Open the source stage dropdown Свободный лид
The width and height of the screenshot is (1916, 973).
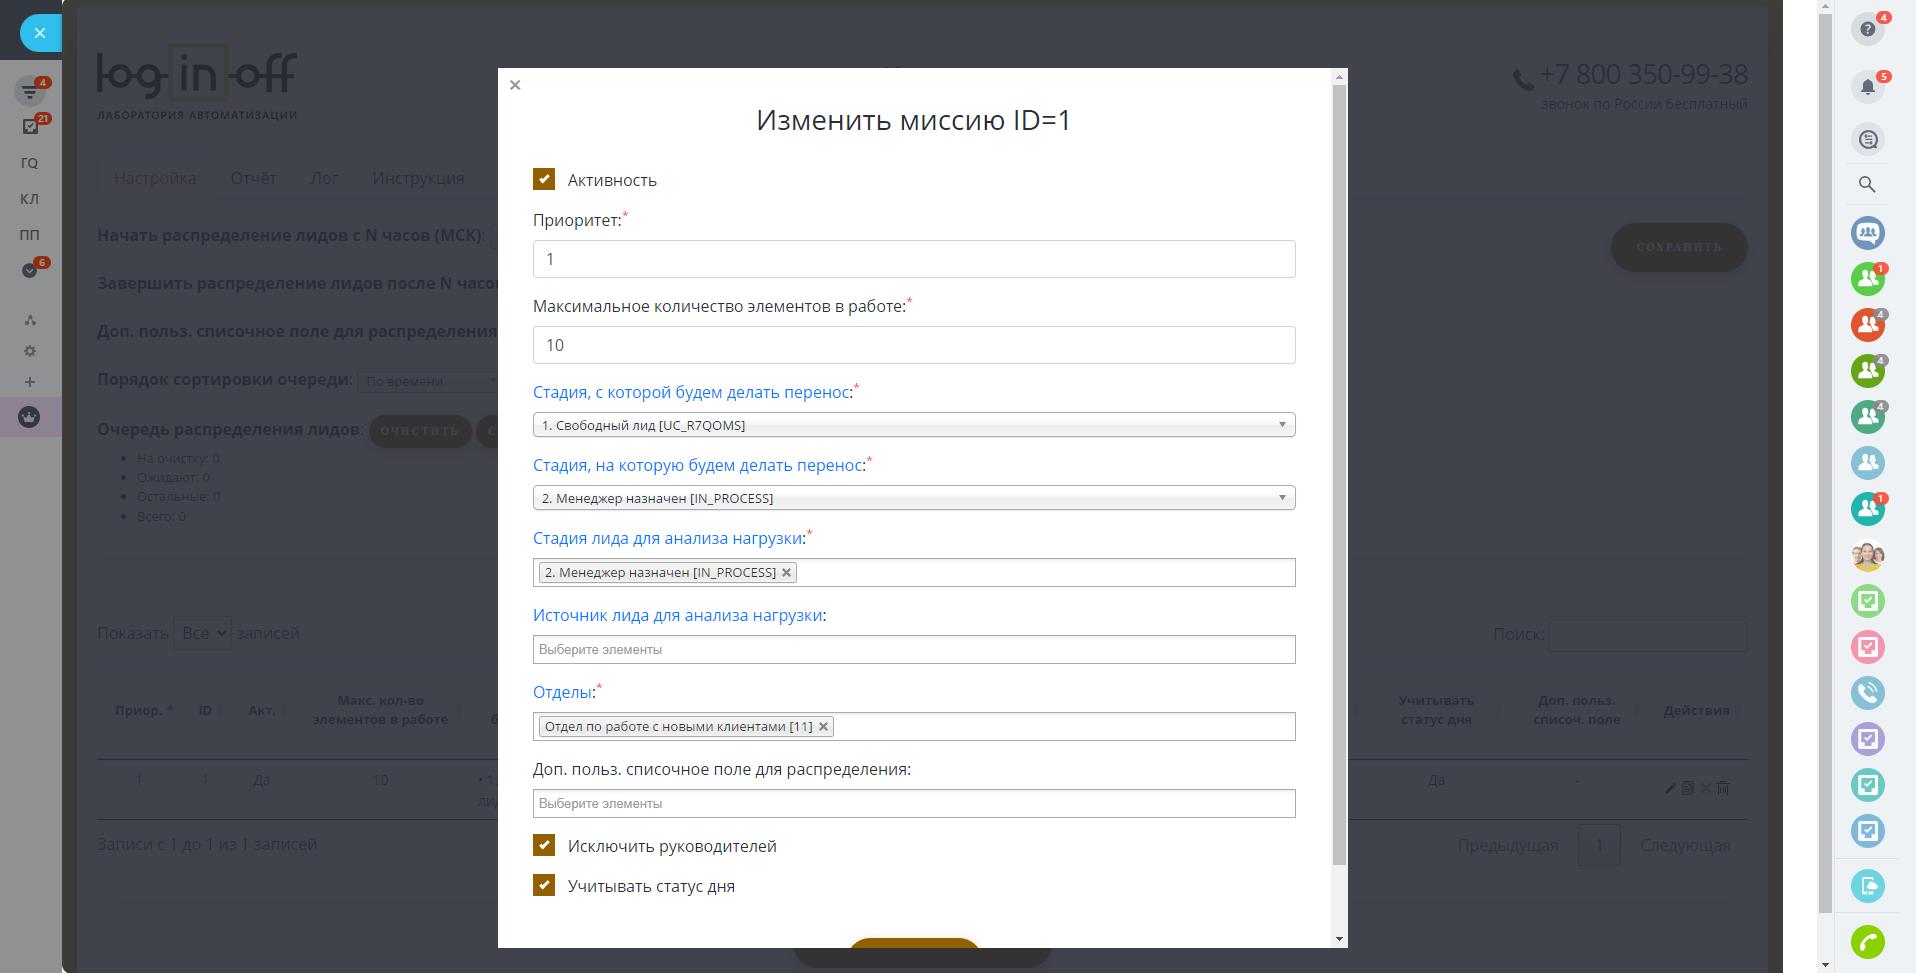click(913, 425)
